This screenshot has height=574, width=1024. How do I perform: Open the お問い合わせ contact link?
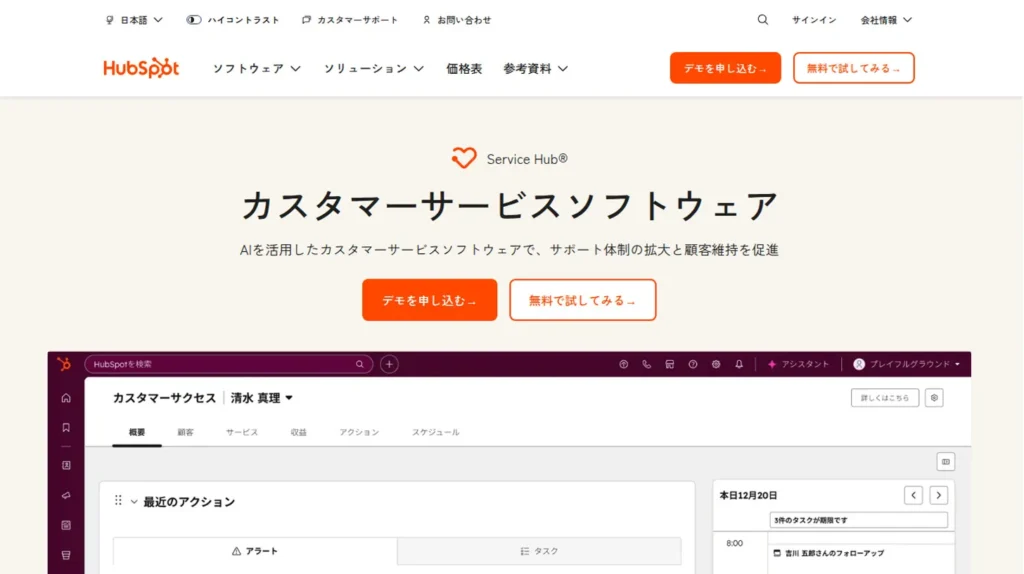coord(456,20)
